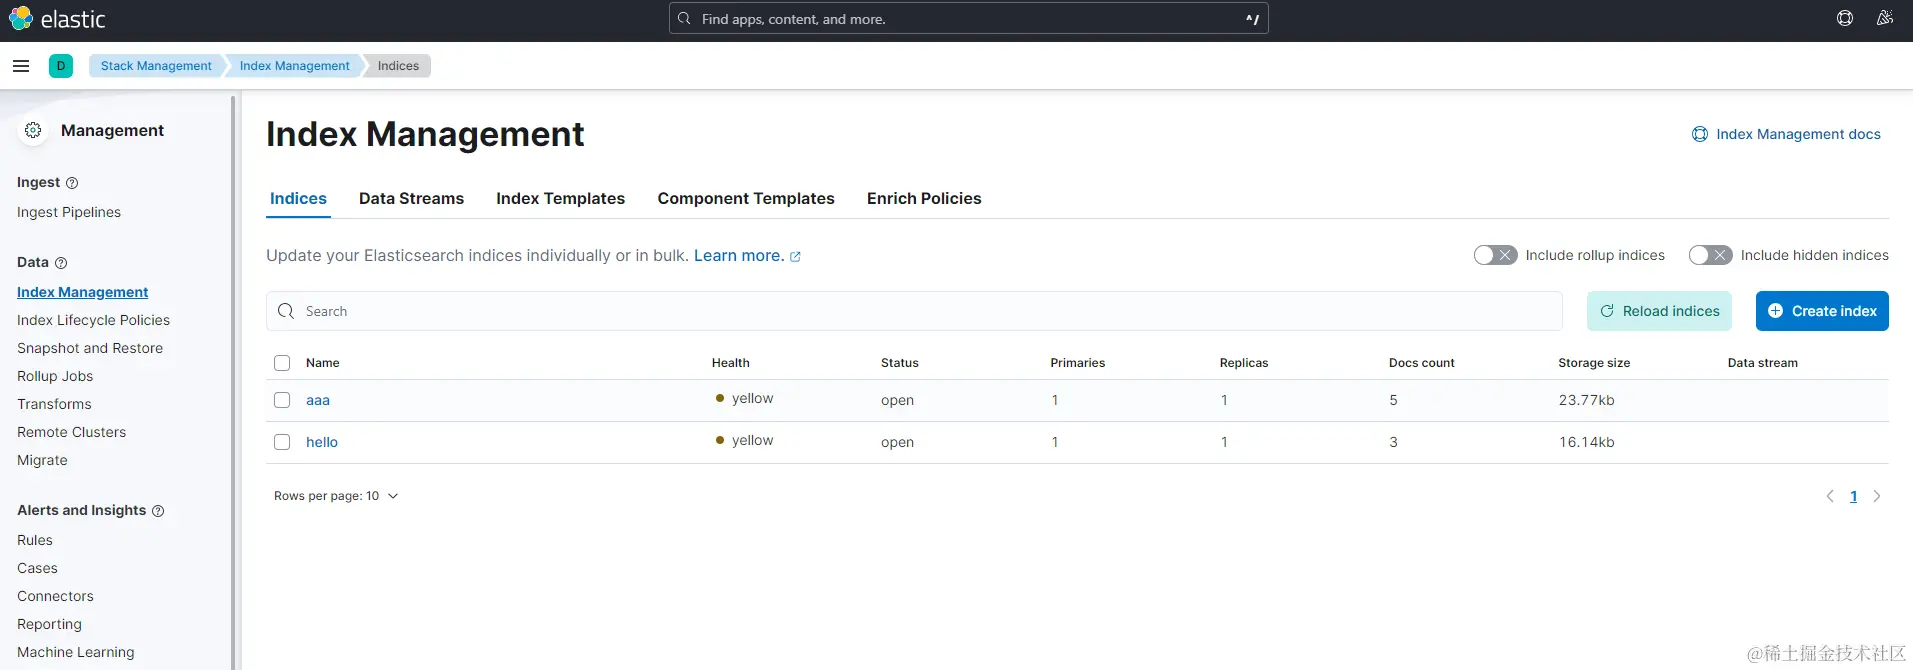Screen dimensions: 1913x670
Task: Switch to the Indices tab
Action: click(298, 198)
